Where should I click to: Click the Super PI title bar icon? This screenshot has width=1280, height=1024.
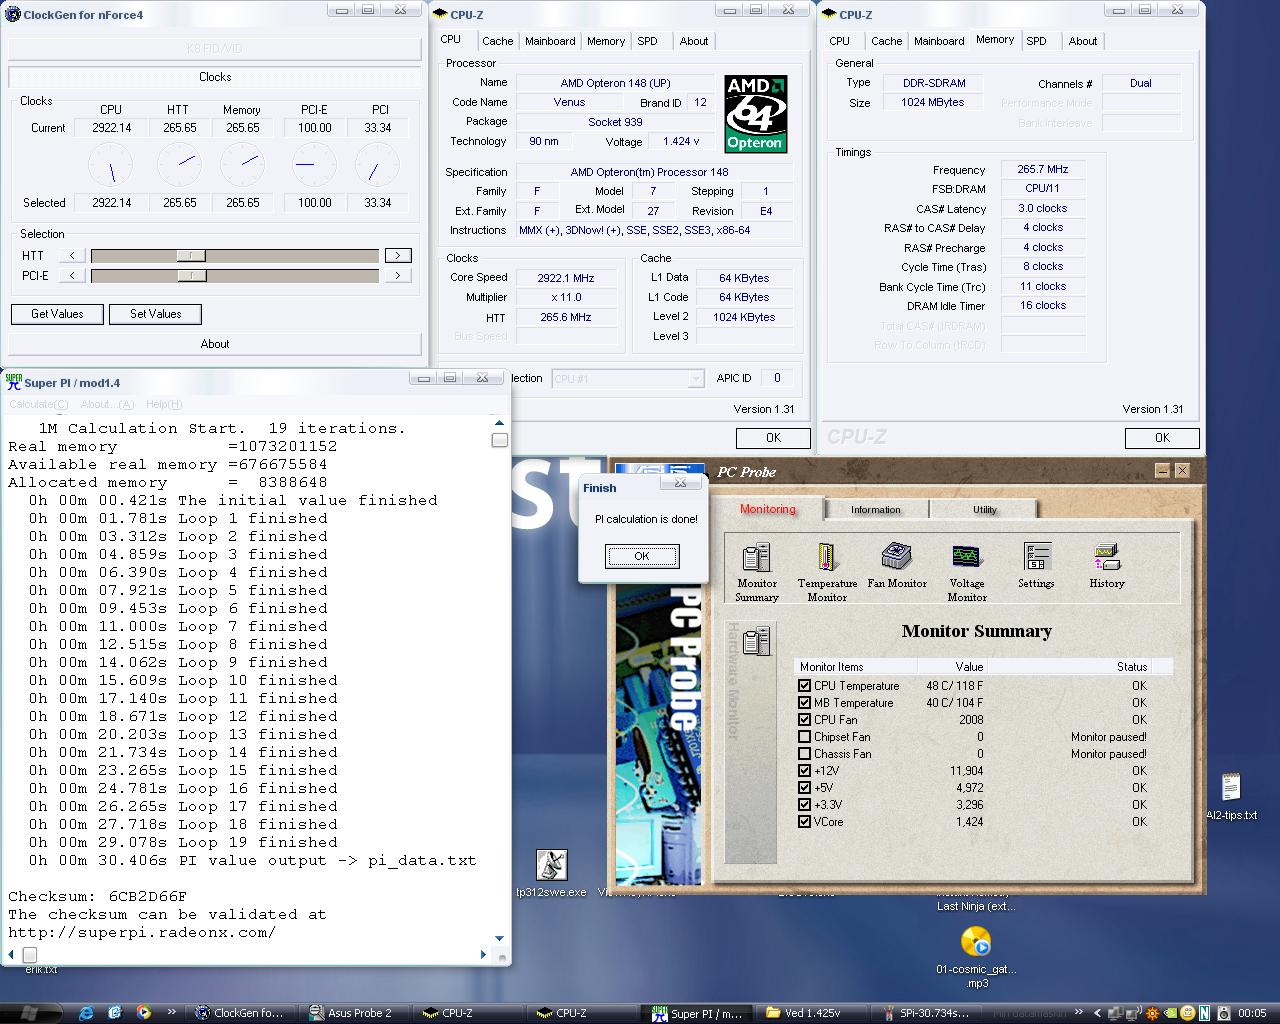tap(14, 382)
